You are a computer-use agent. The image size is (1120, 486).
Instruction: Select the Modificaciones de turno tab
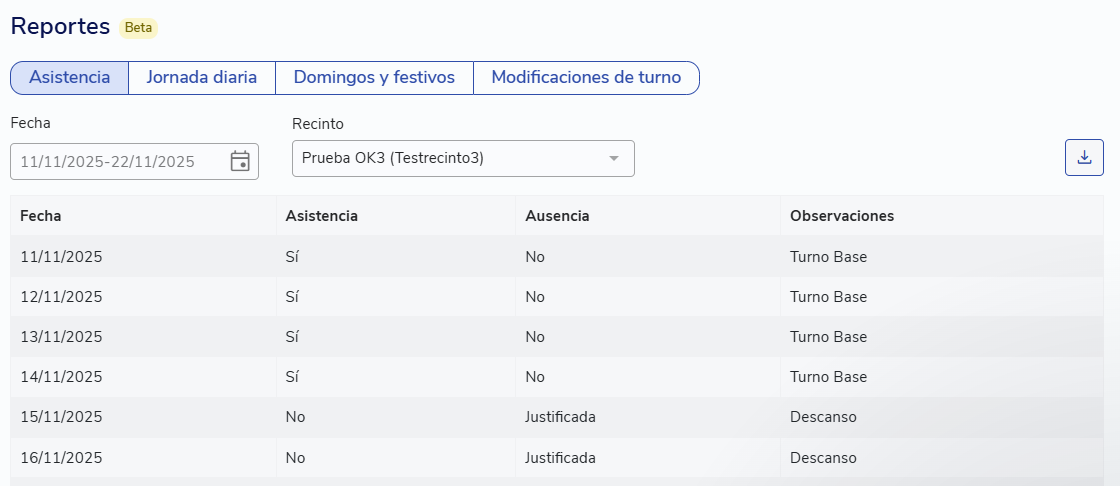coord(586,77)
